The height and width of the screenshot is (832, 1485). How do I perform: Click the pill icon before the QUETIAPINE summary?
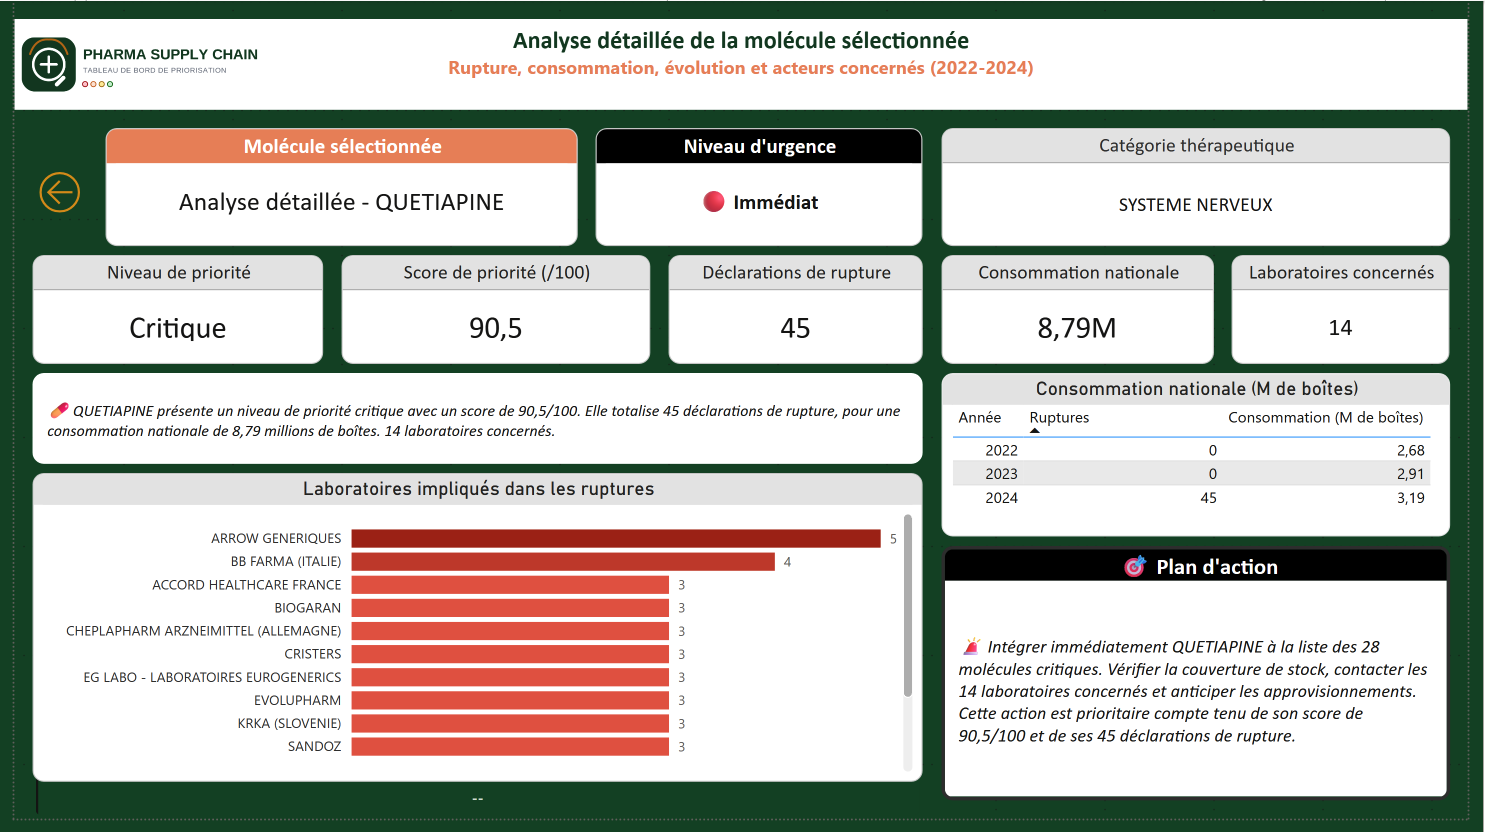59,410
